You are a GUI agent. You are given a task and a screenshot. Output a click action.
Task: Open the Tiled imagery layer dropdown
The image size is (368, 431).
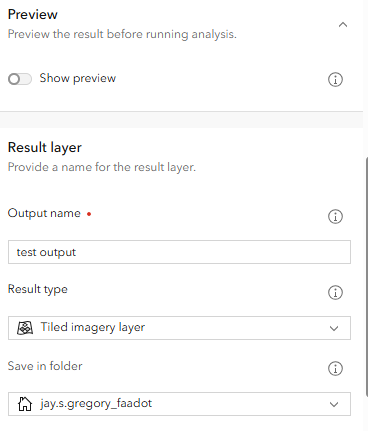pos(179,328)
